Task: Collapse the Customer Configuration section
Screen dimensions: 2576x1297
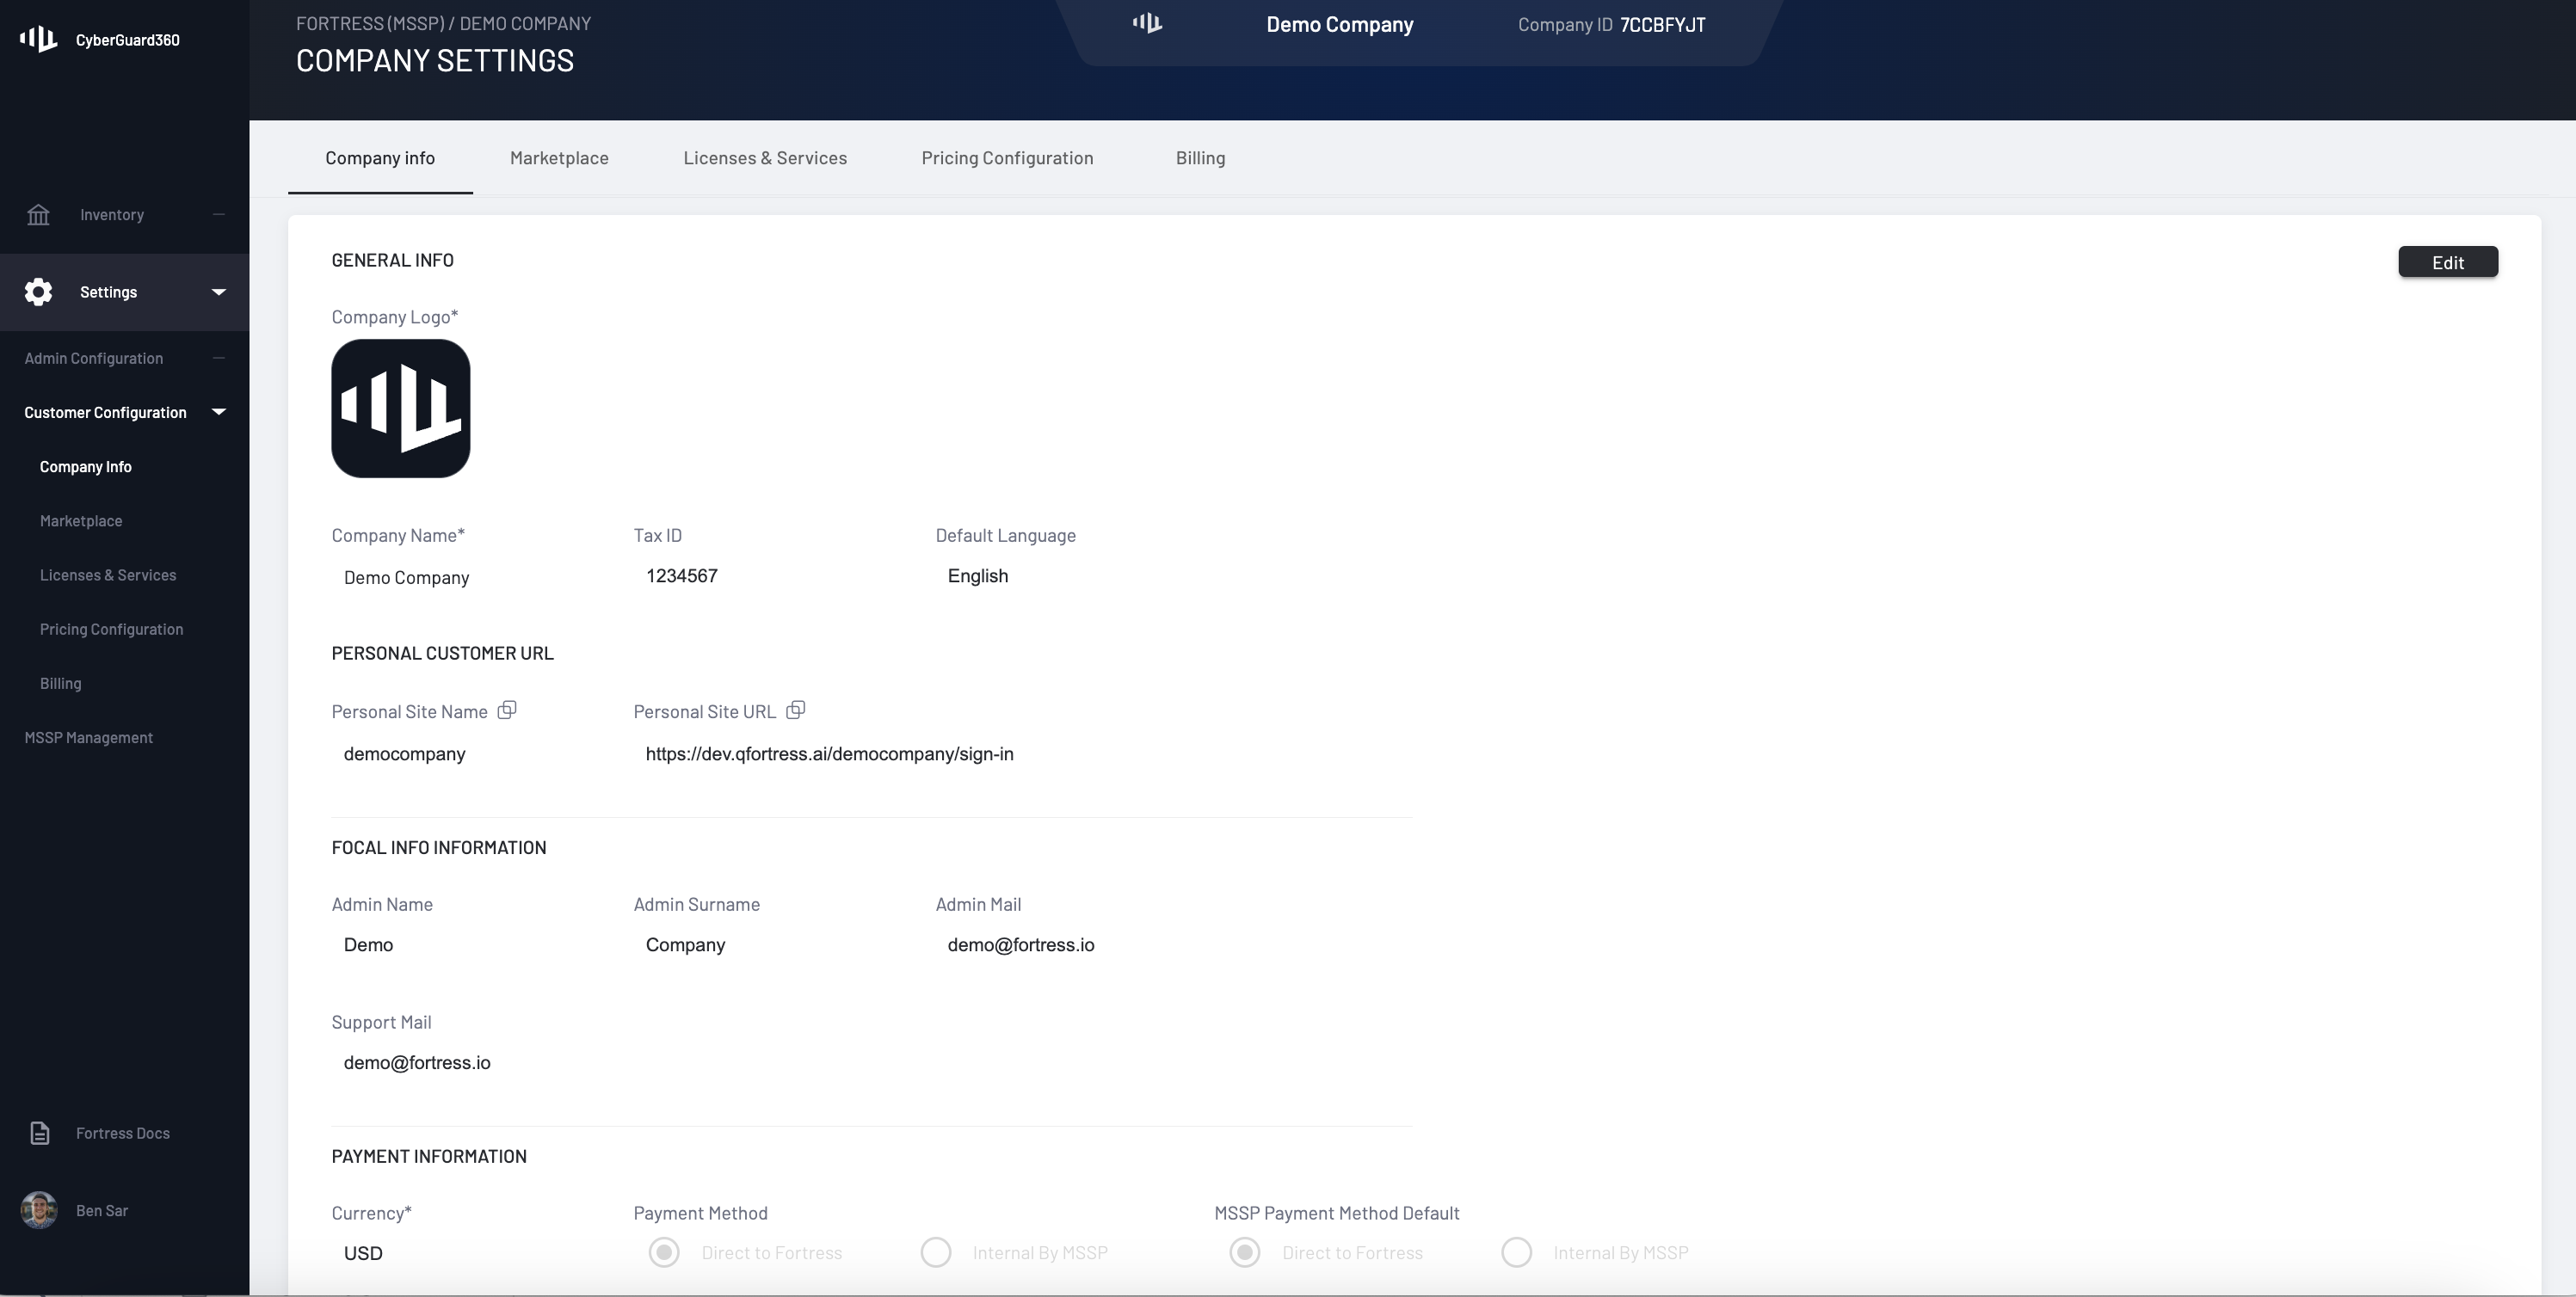Action: (219, 412)
